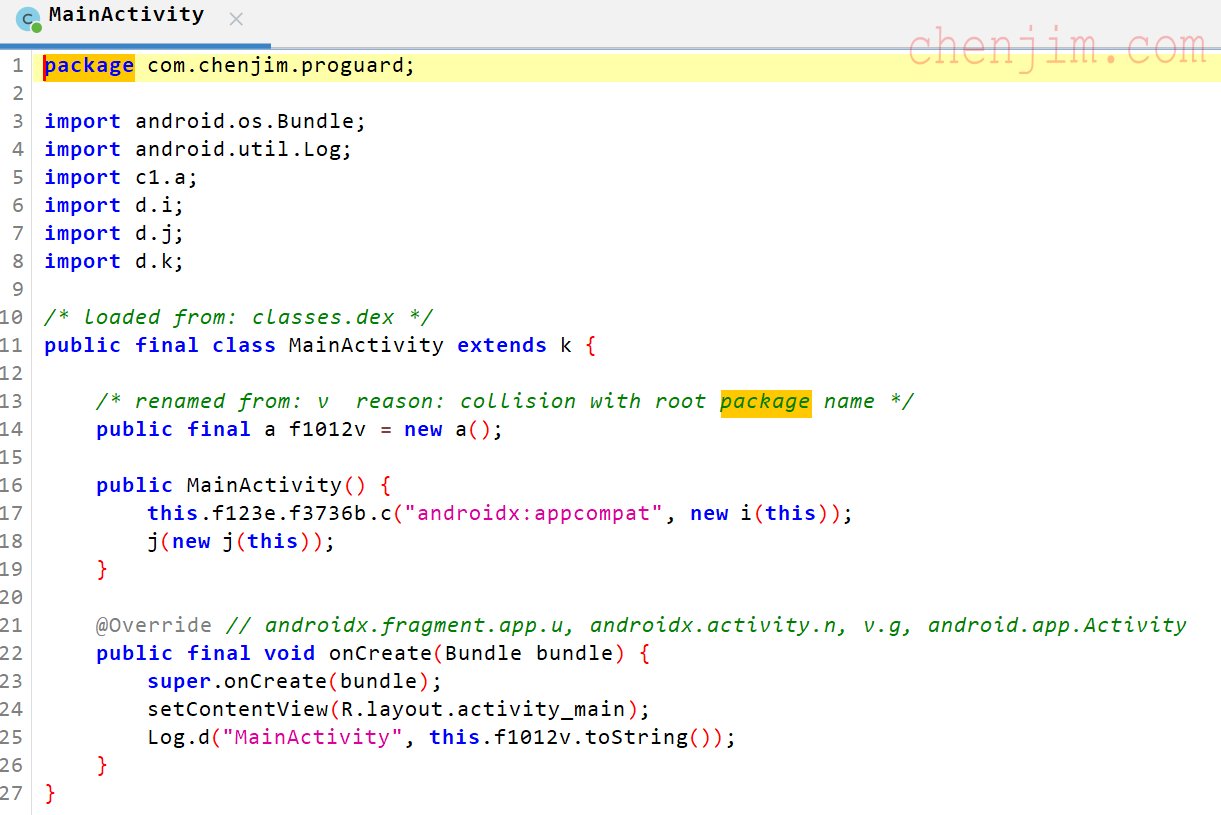This screenshot has height=815, width=1221.
Task: Click the import 'android.os.Bundle' line
Action: point(205,122)
